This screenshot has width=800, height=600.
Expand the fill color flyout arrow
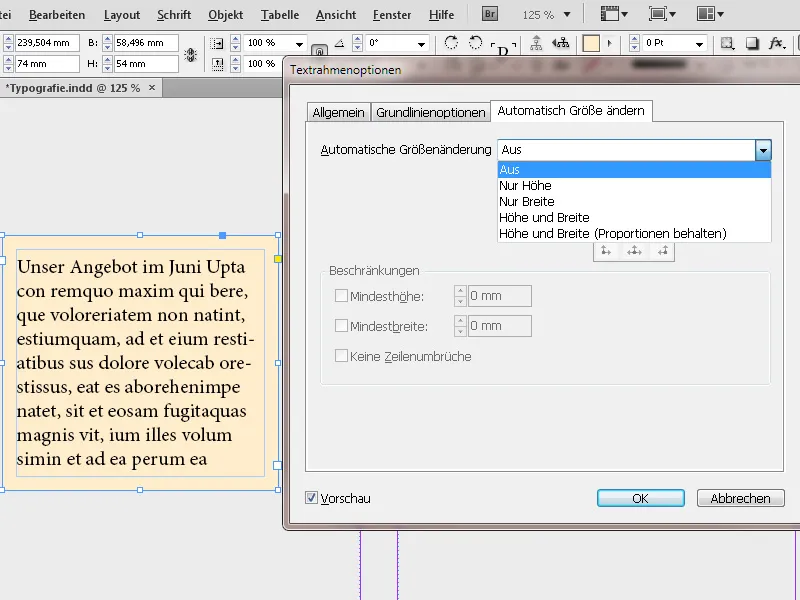609,43
